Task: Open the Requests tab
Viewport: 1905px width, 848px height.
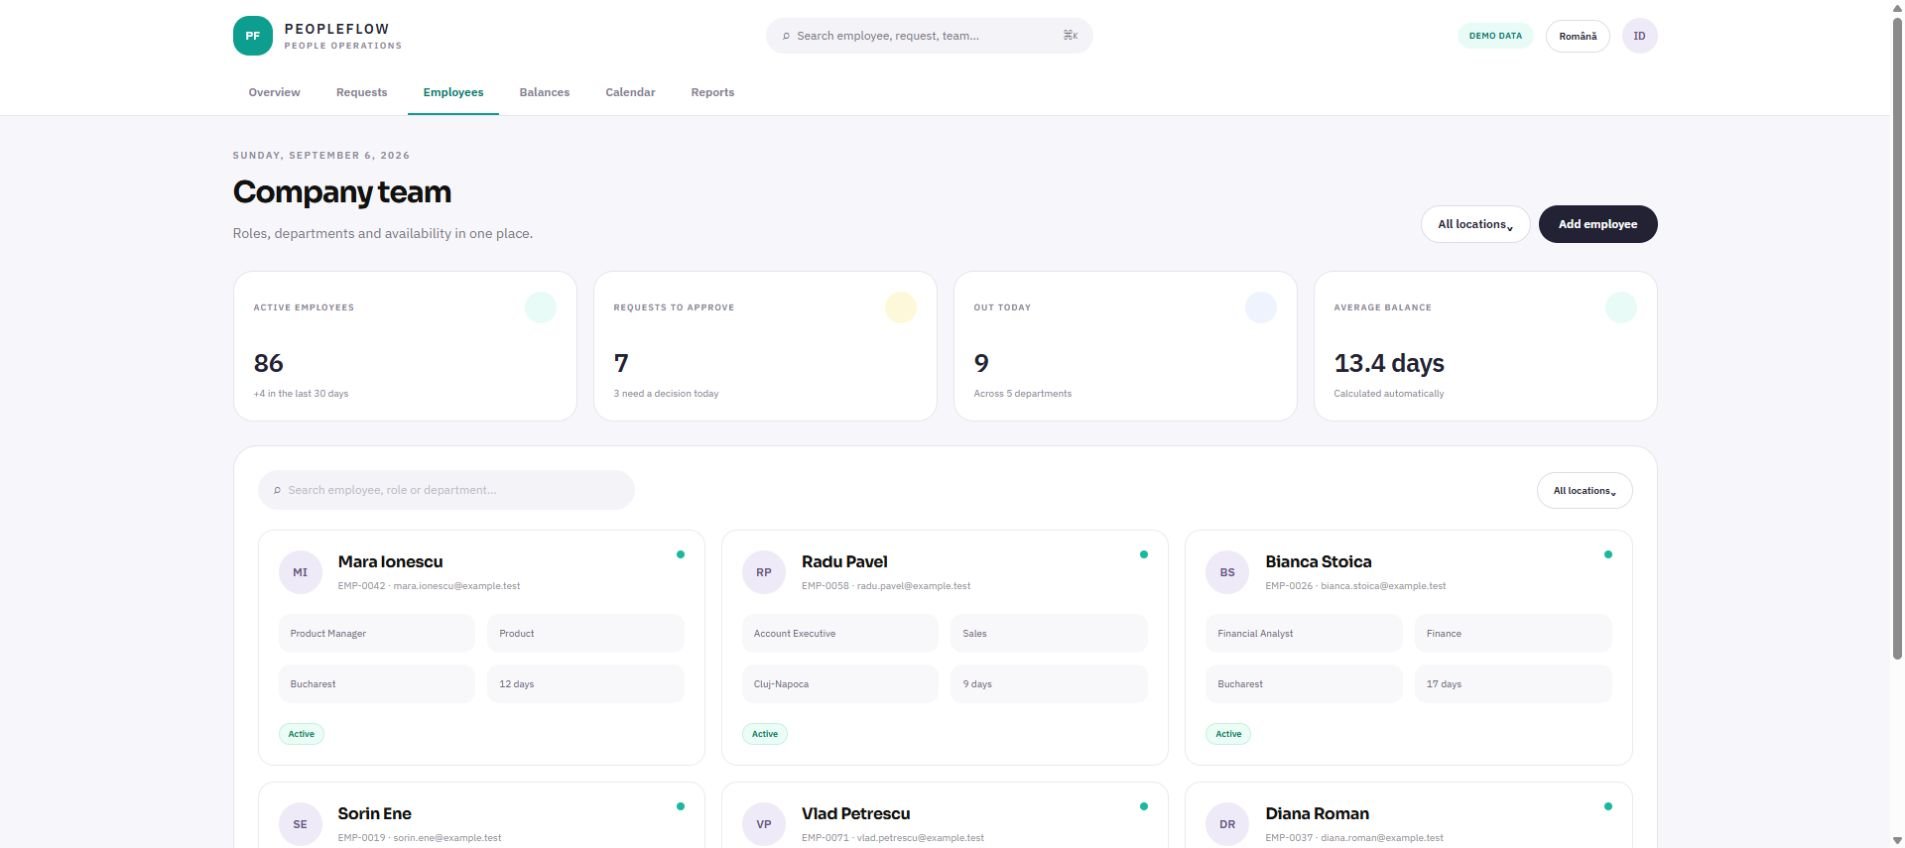Action: 361,92
